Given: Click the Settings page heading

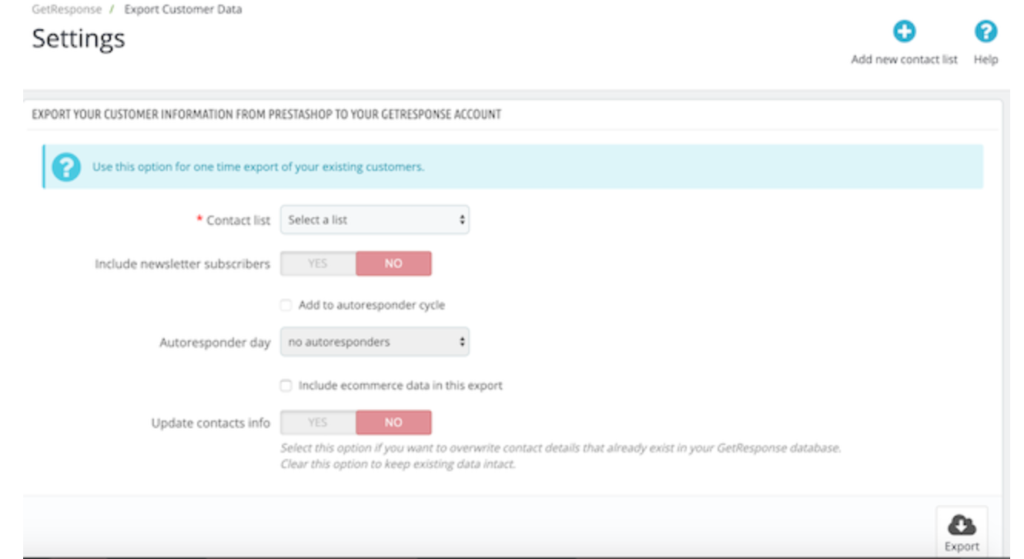Looking at the screenshot, I should click(78, 39).
